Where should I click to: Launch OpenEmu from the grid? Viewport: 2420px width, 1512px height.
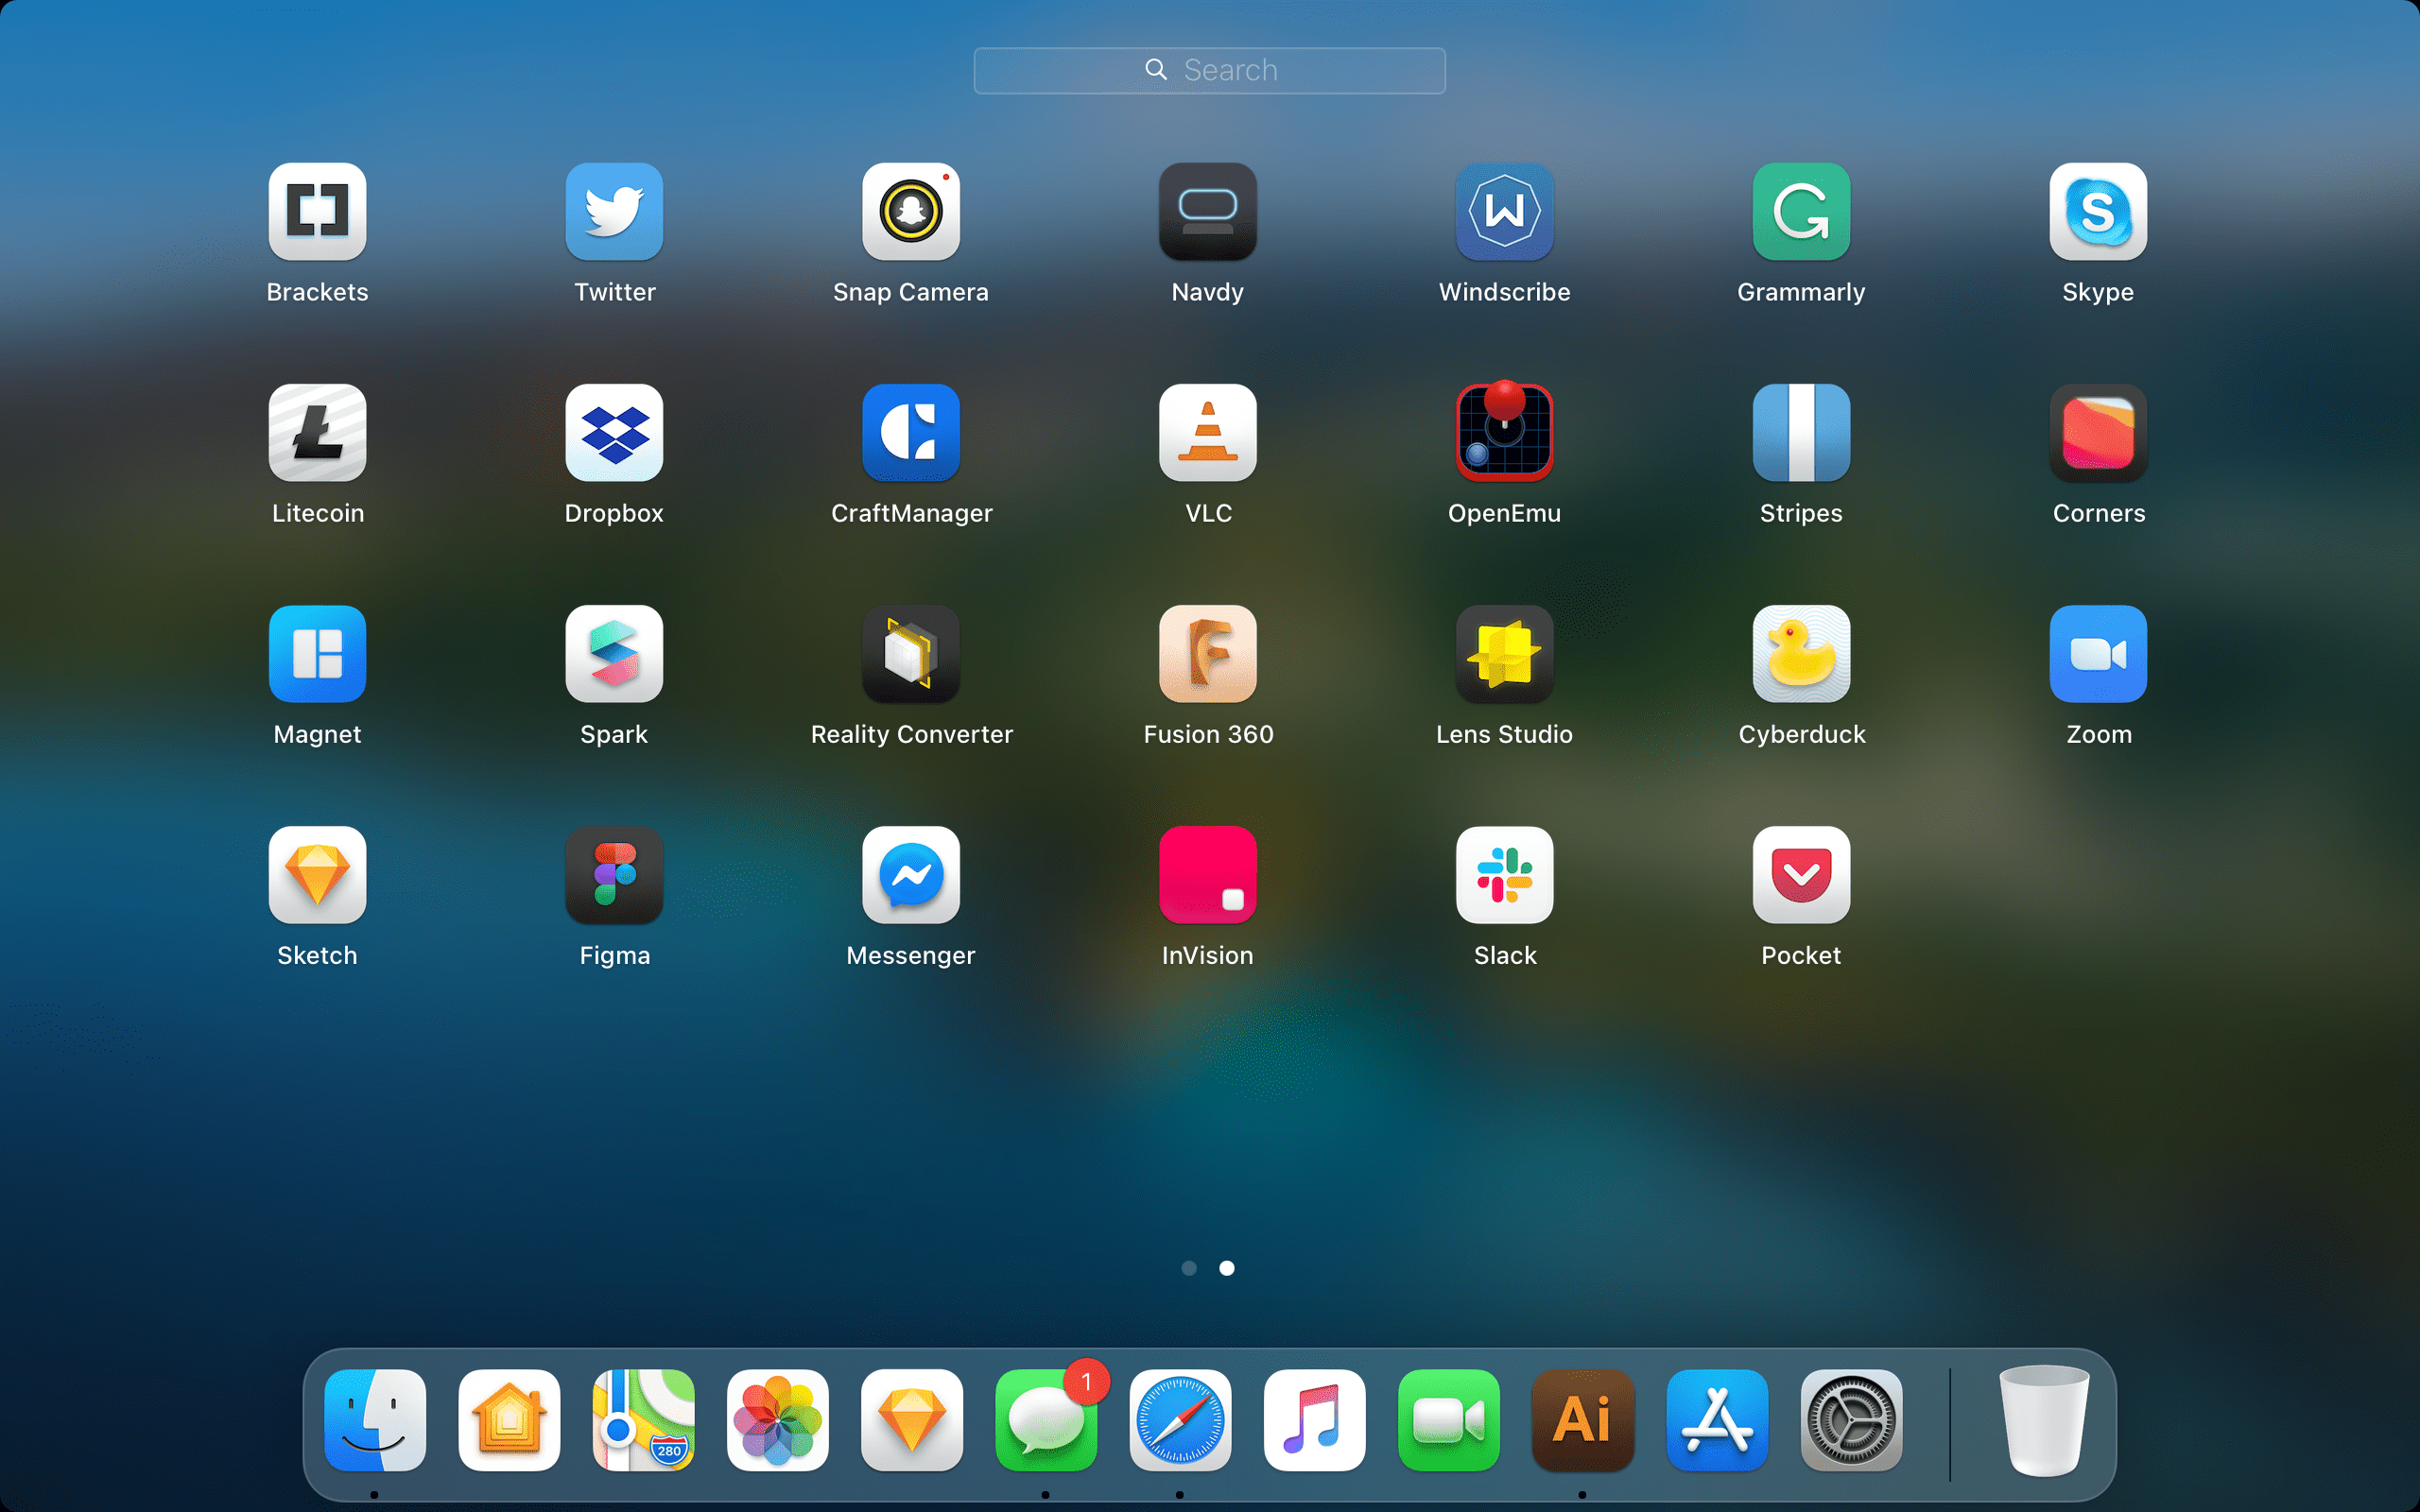(1504, 433)
